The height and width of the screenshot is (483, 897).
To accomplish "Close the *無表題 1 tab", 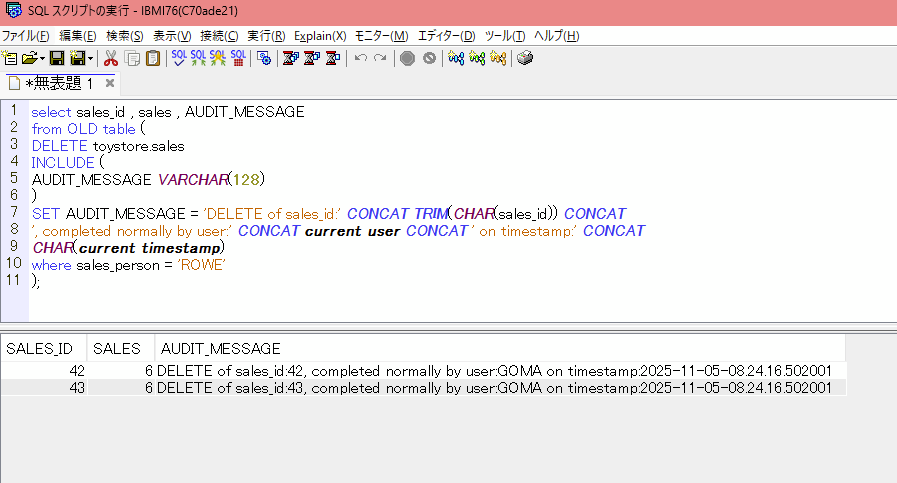I will (110, 83).
